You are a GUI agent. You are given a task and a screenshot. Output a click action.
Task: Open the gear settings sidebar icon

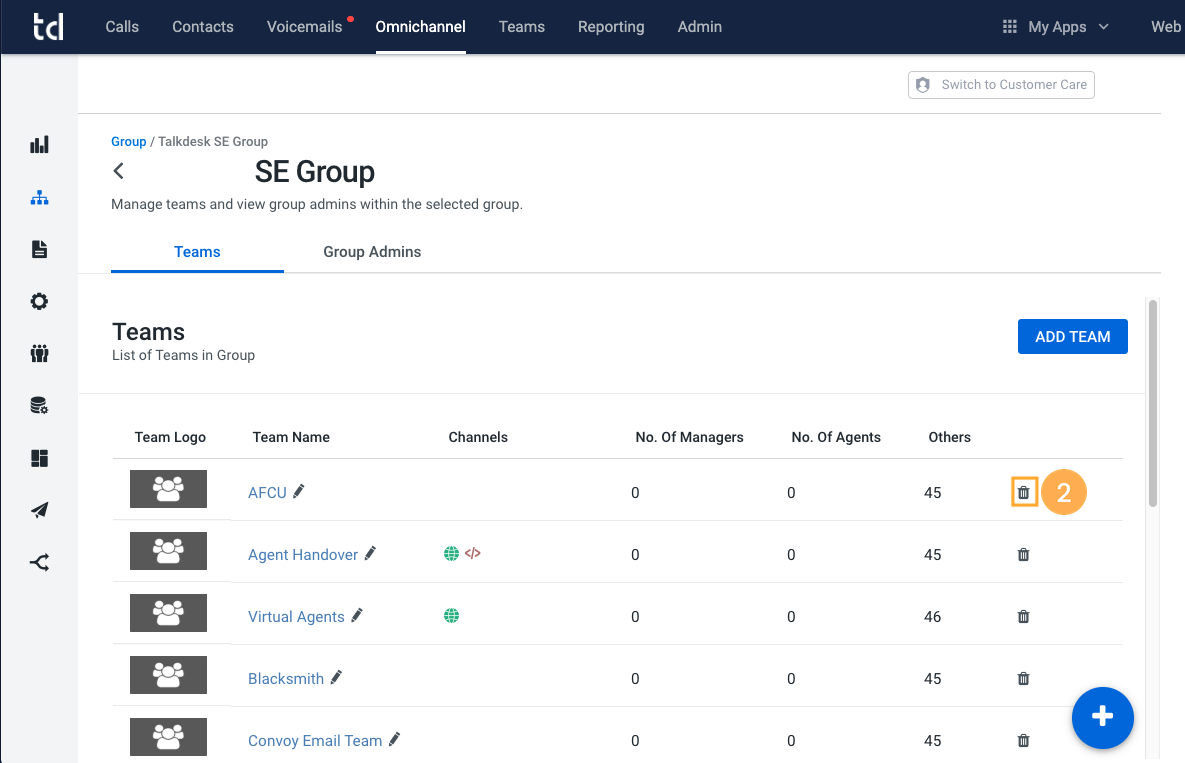39,301
